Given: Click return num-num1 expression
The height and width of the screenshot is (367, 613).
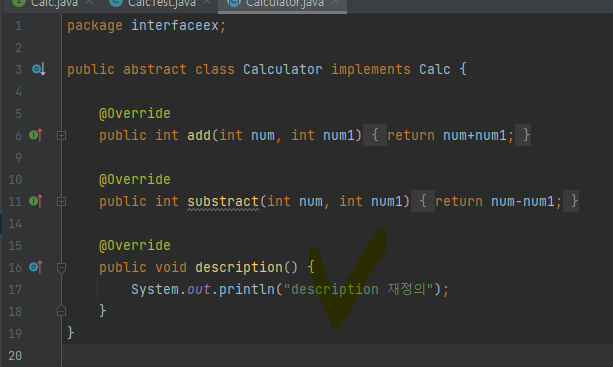Looking at the screenshot, I should click(x=498, y=201).
